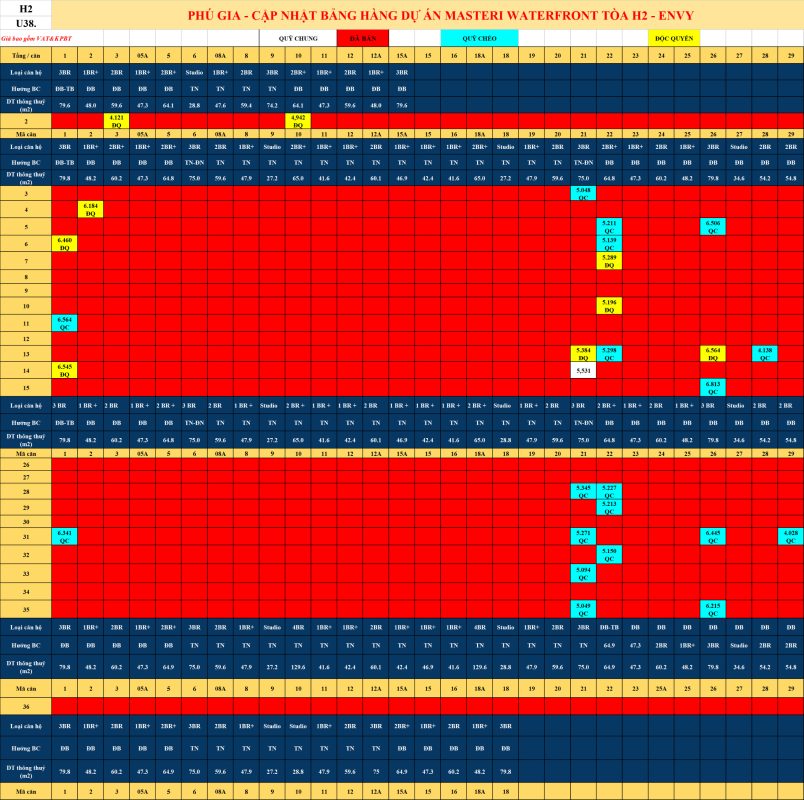
Task: Select the 6.813 QC unit on floor 15
Action: (x=712, y=387)
